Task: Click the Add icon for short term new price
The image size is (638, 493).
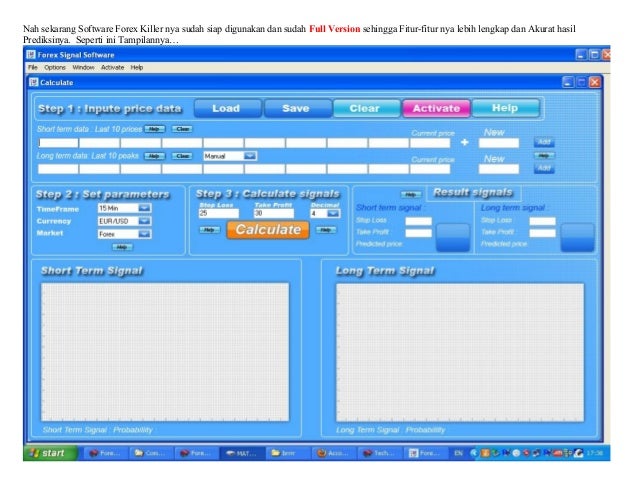Action: pos(544,142)
